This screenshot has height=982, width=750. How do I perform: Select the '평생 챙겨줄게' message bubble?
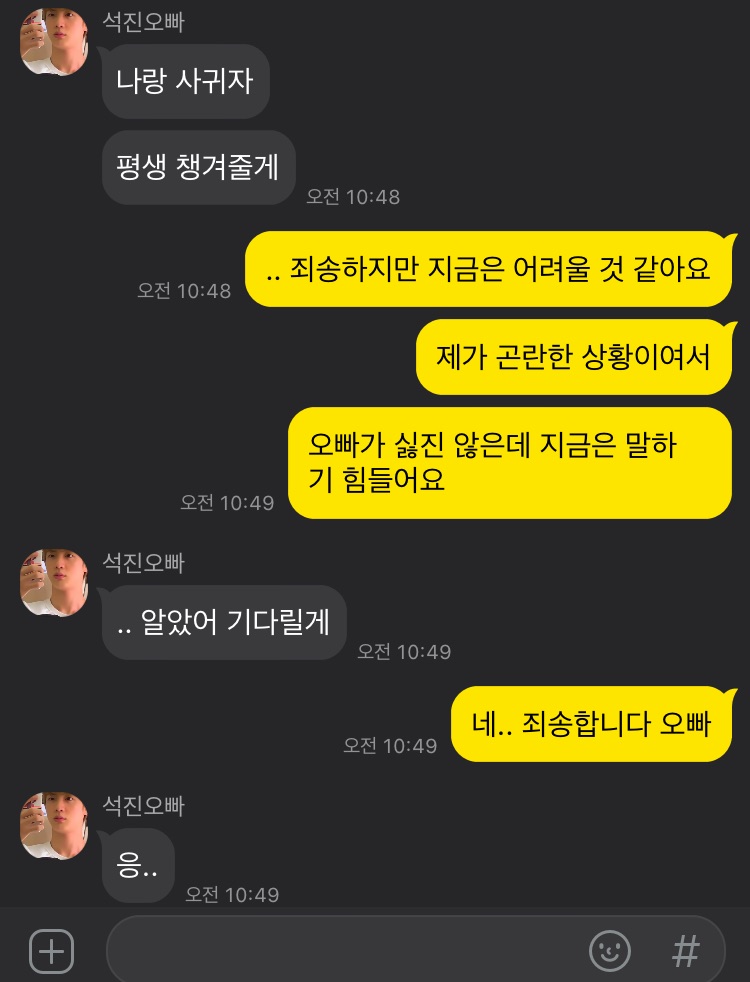click(x=198, y=167)
